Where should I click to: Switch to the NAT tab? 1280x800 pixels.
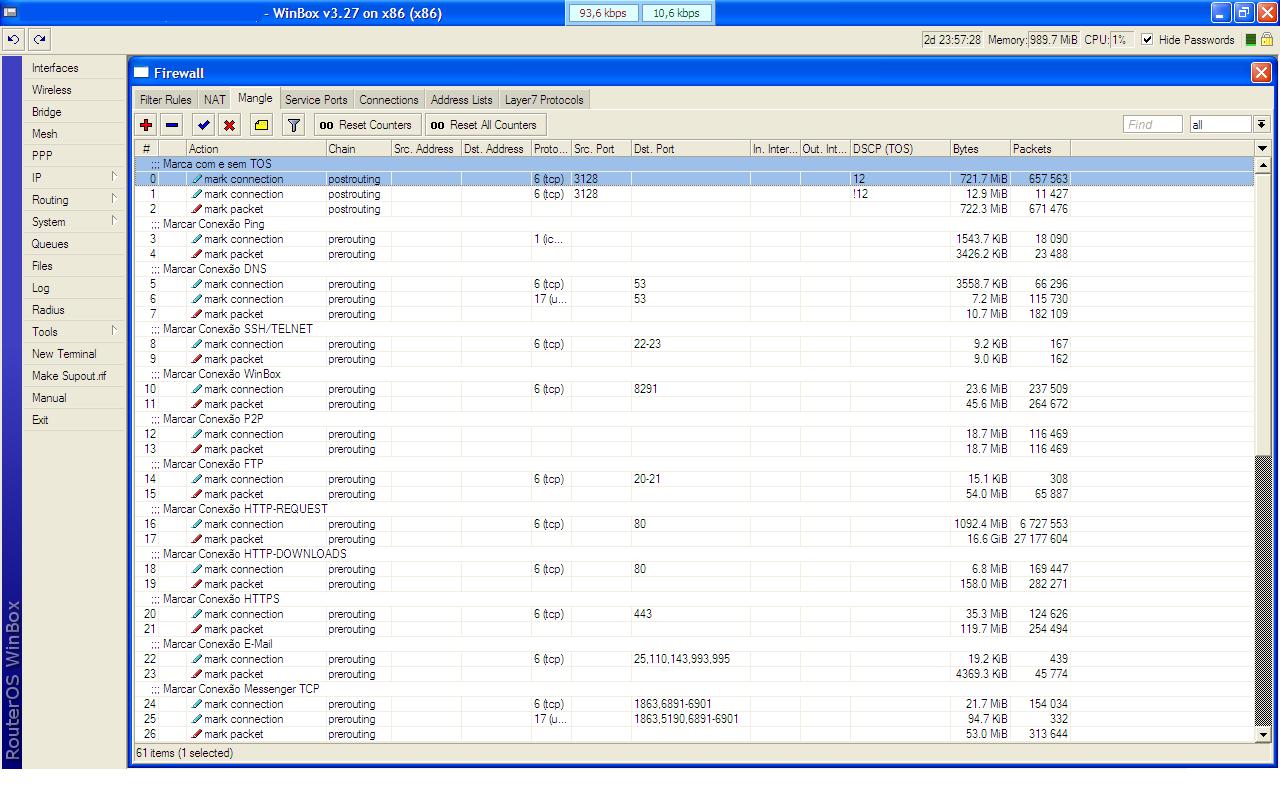(x=215, y=100)
